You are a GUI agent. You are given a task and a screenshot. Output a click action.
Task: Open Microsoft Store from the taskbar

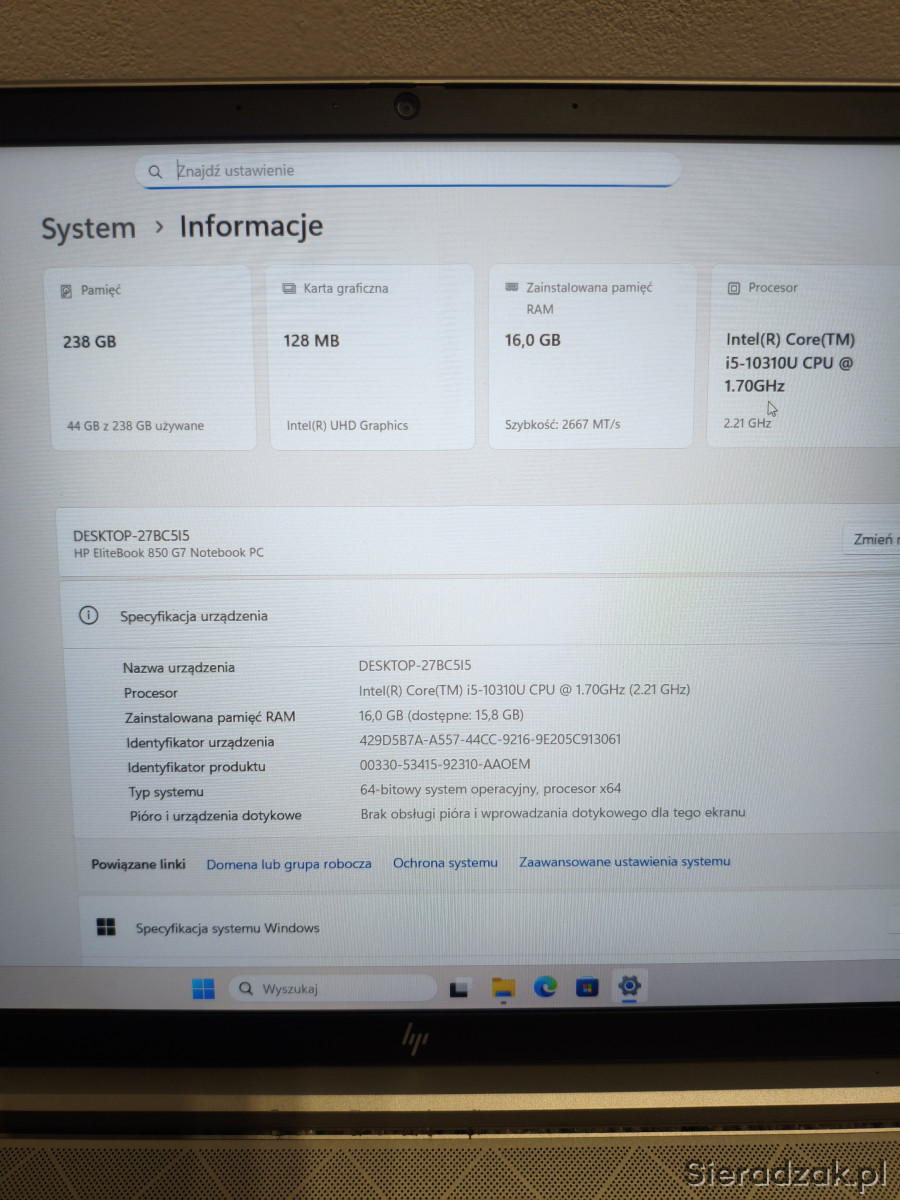click(x=587, y=988)
